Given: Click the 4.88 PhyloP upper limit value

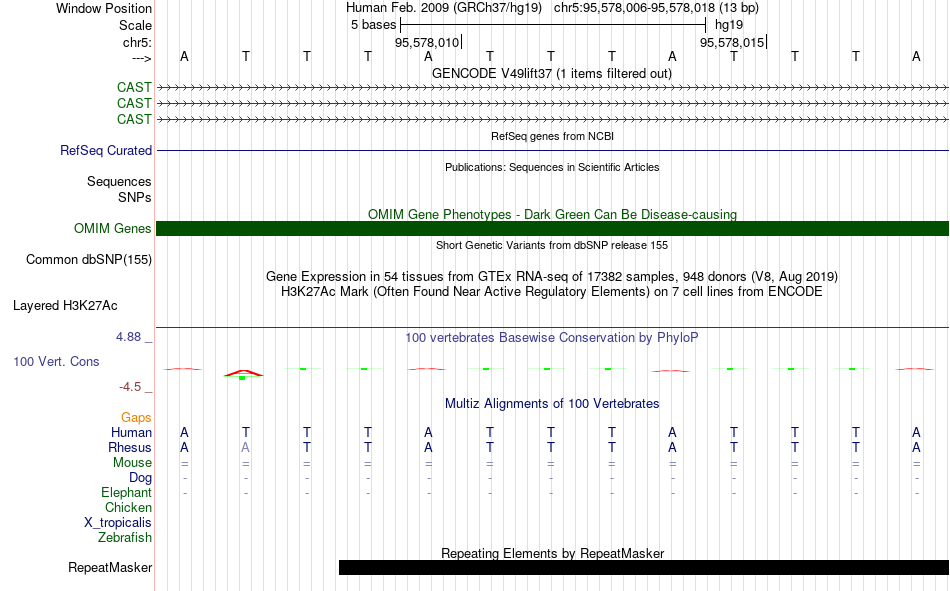Looking at the screenshot, I should click(x=128, y=337).
